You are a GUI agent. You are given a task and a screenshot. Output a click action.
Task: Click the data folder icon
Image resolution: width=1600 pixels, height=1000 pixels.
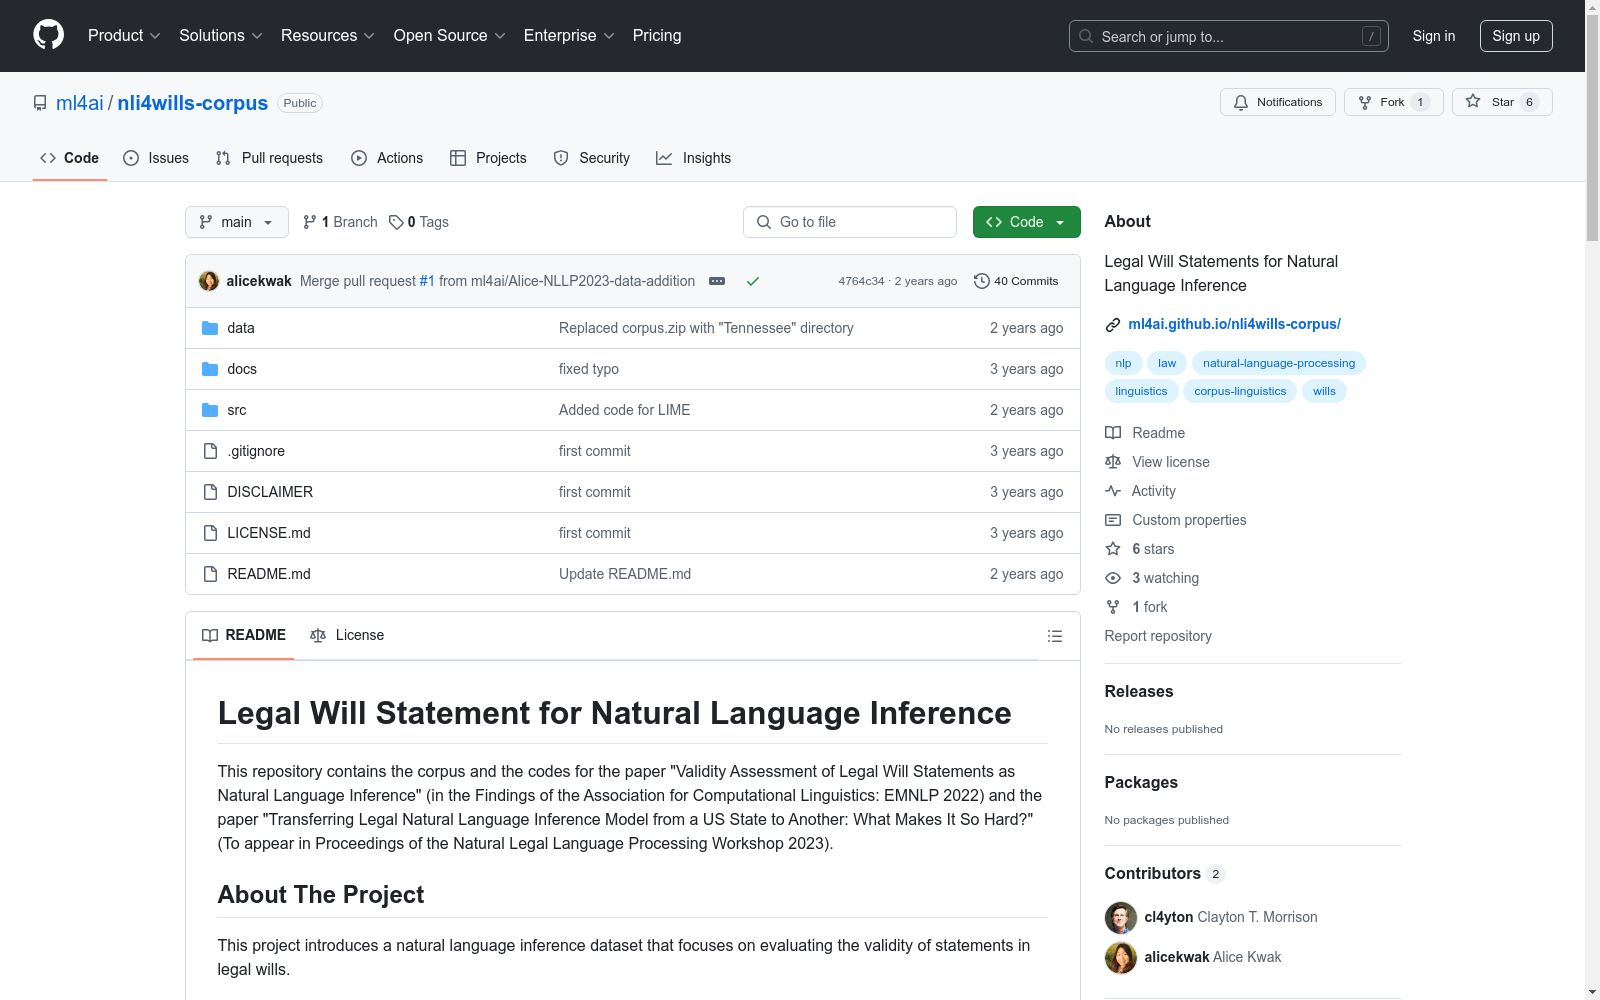tap(210, 328)
